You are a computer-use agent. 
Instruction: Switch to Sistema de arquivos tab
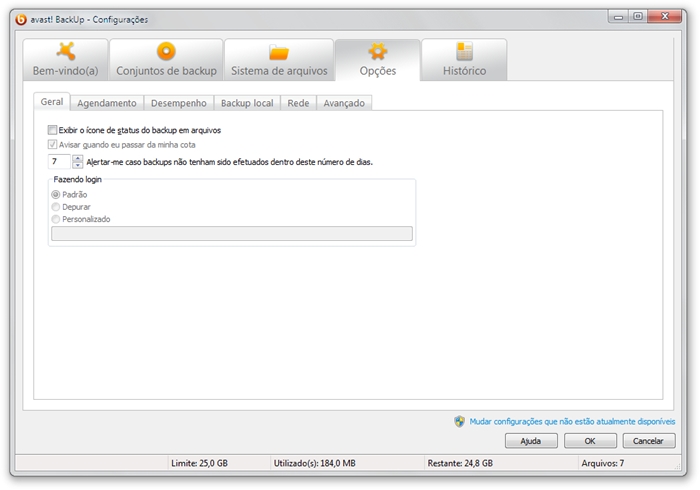[279, 59]
